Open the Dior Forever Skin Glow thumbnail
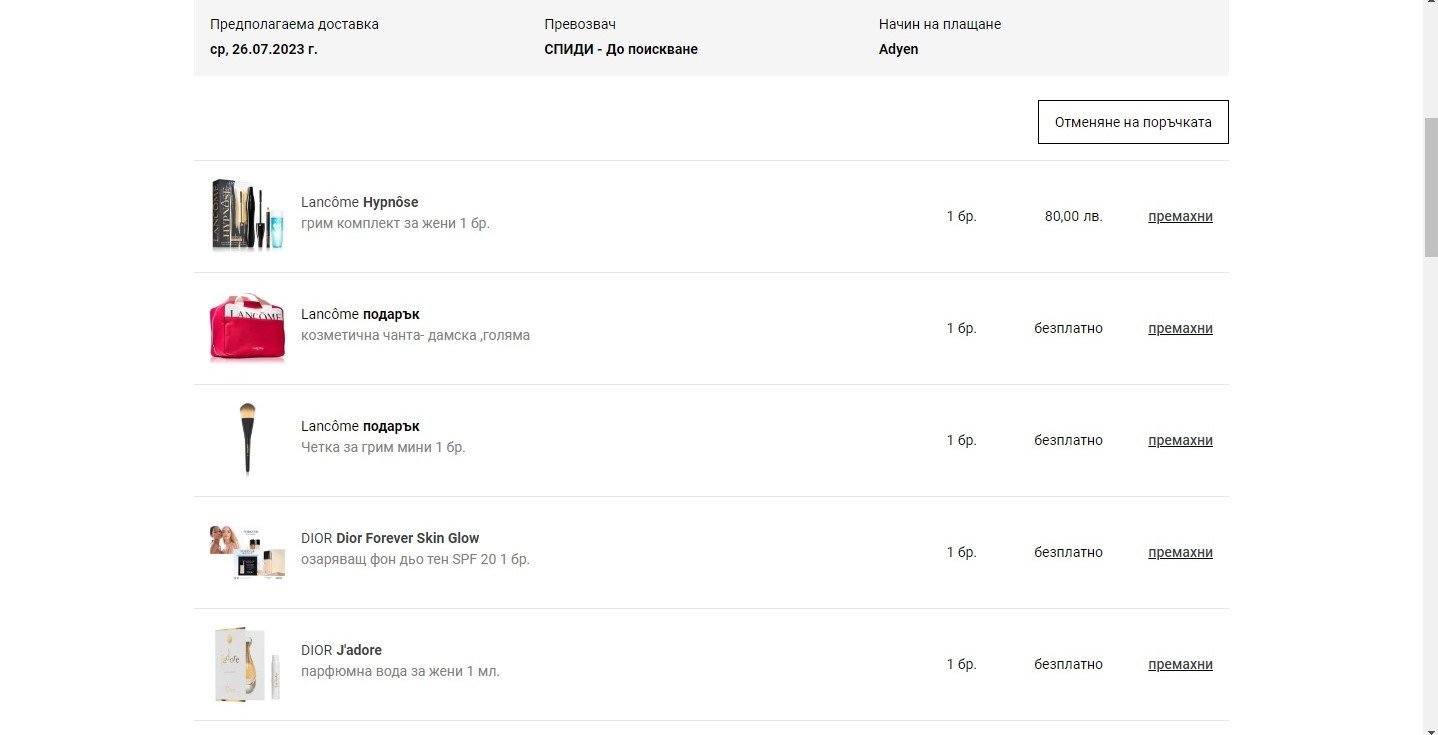 (247, 552)
